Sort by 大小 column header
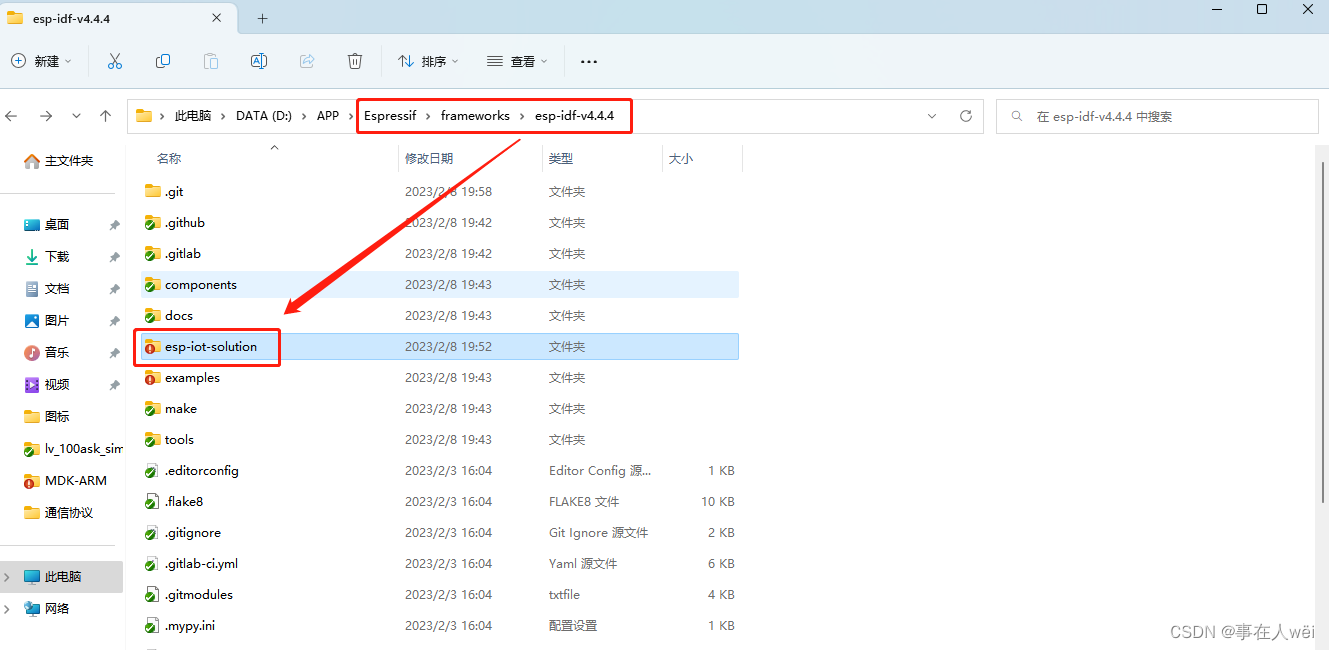Viewport: 1329px width, 650px height. pyautogui.click(x=681, y=159)
